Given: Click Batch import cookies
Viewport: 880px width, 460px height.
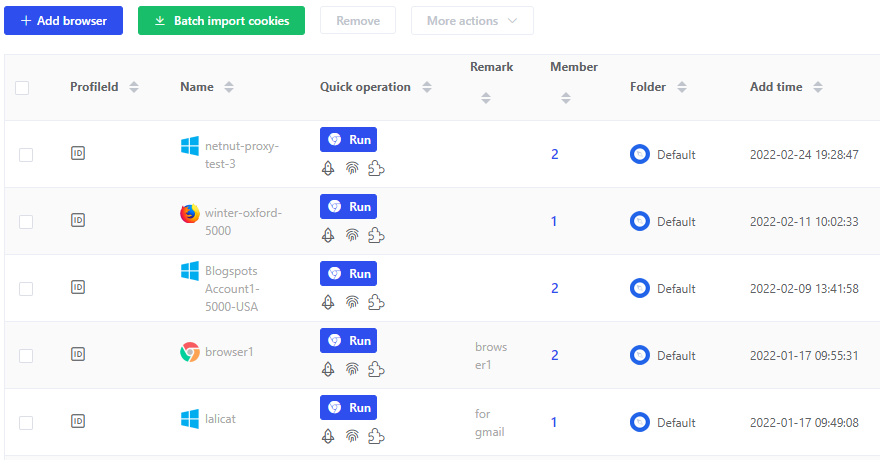Looking at the screenshot, I should click(x=221, y=20).
